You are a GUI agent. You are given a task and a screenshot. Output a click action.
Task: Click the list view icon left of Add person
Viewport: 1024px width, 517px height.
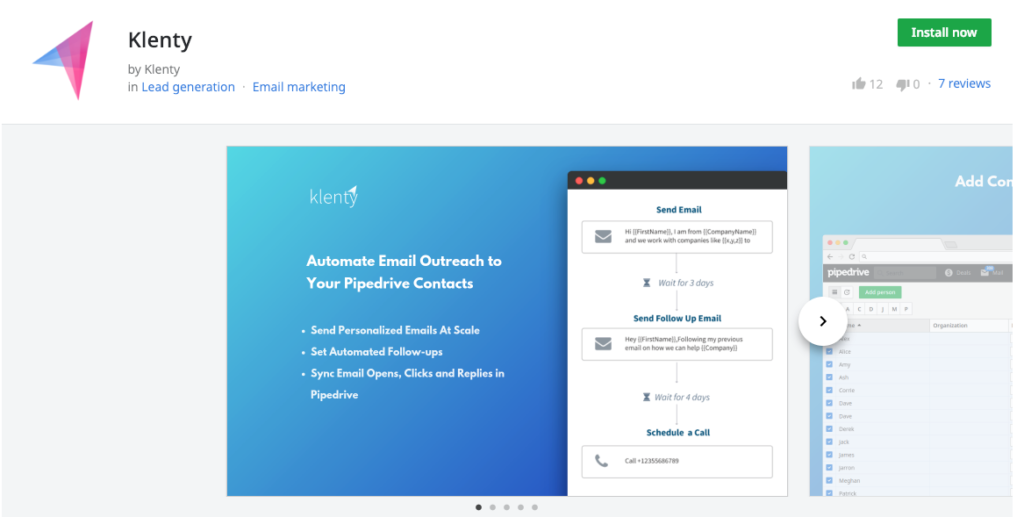(835, 292)
